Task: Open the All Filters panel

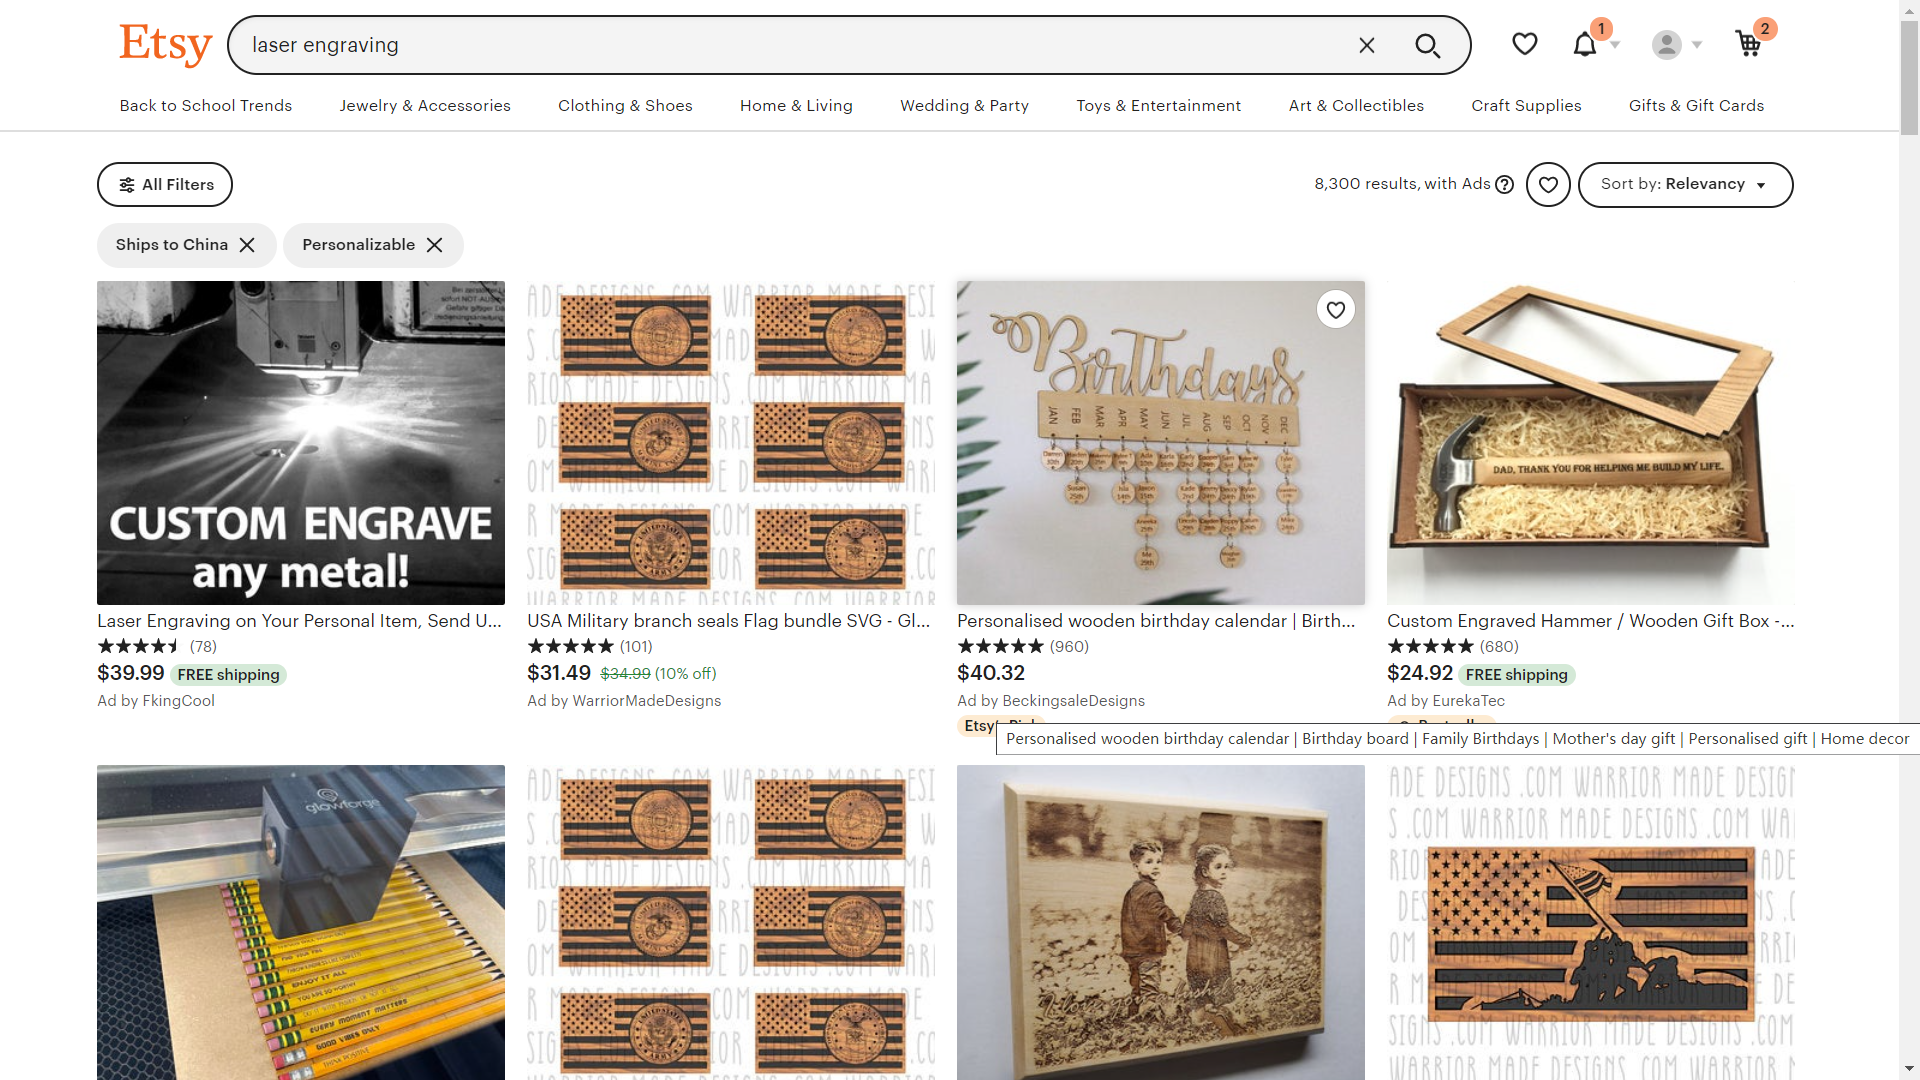Action: [165, 185]
